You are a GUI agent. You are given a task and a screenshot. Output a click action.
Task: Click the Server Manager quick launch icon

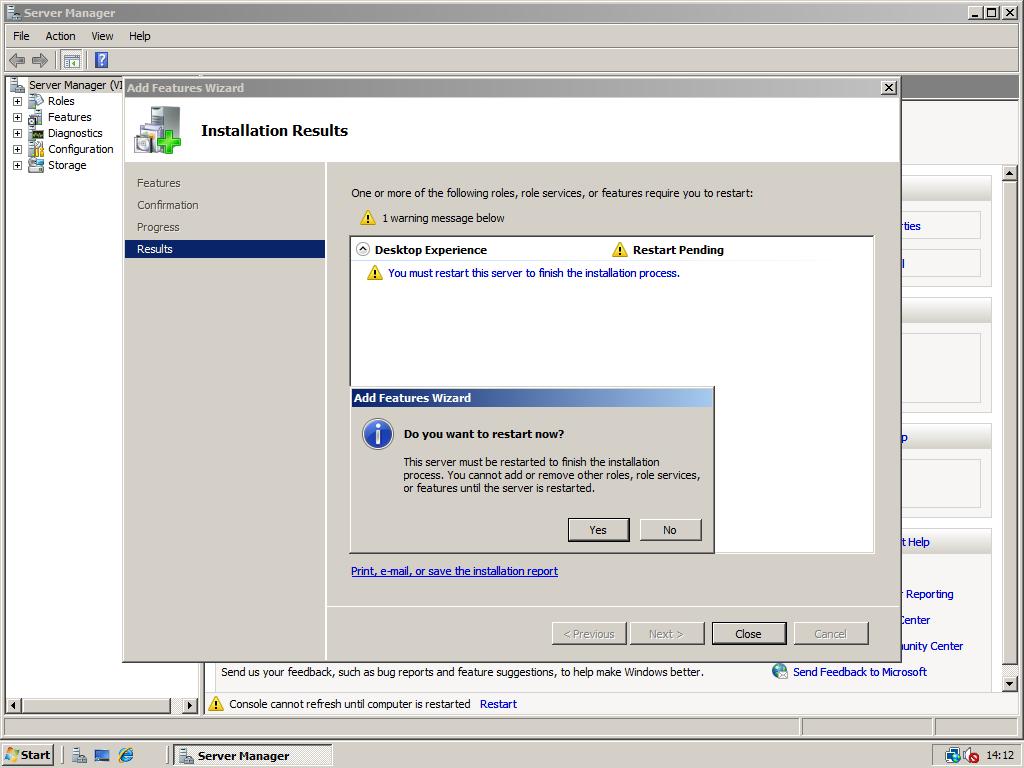[79, 756]
